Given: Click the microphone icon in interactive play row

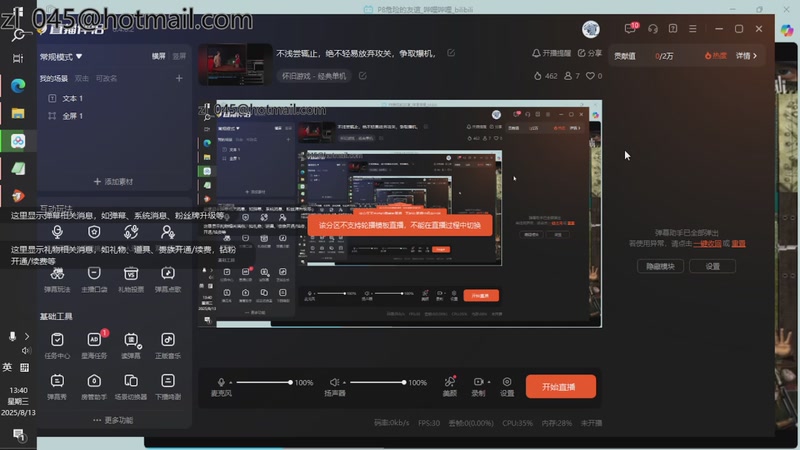Looking at the screenshot, I should [57, 232].
